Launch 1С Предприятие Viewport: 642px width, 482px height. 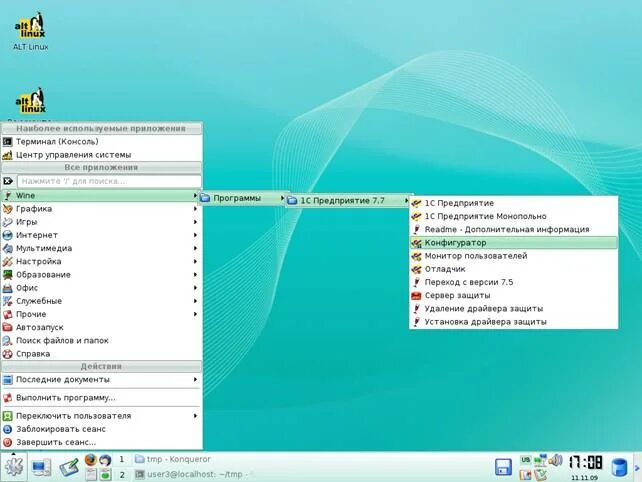point(513,203)
